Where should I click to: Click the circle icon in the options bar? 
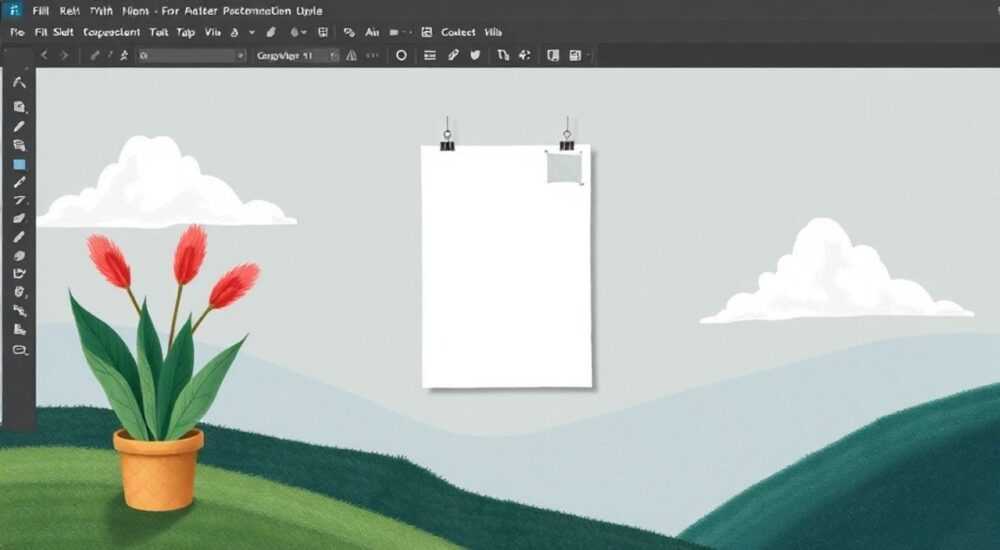click(401, 56)
